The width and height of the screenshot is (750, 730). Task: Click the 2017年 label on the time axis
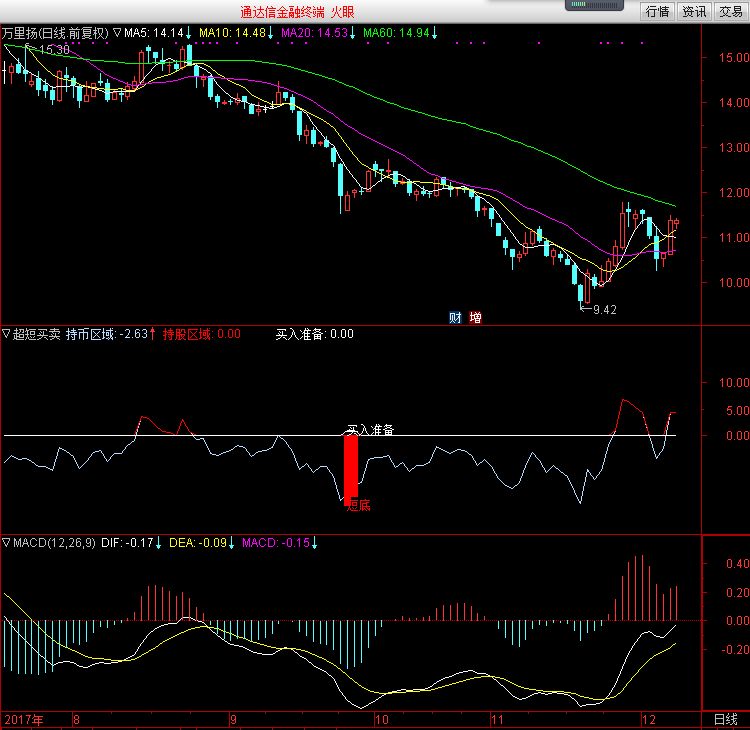click(24, 719)
